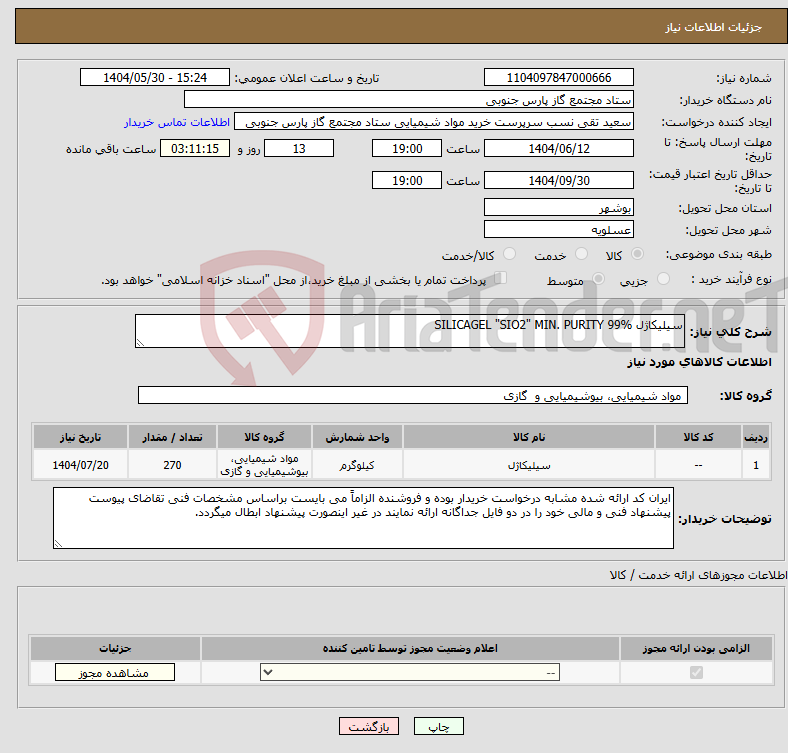Click the quantity cell 270
Screen dimensions: 788x753
(x=172, y=465)
